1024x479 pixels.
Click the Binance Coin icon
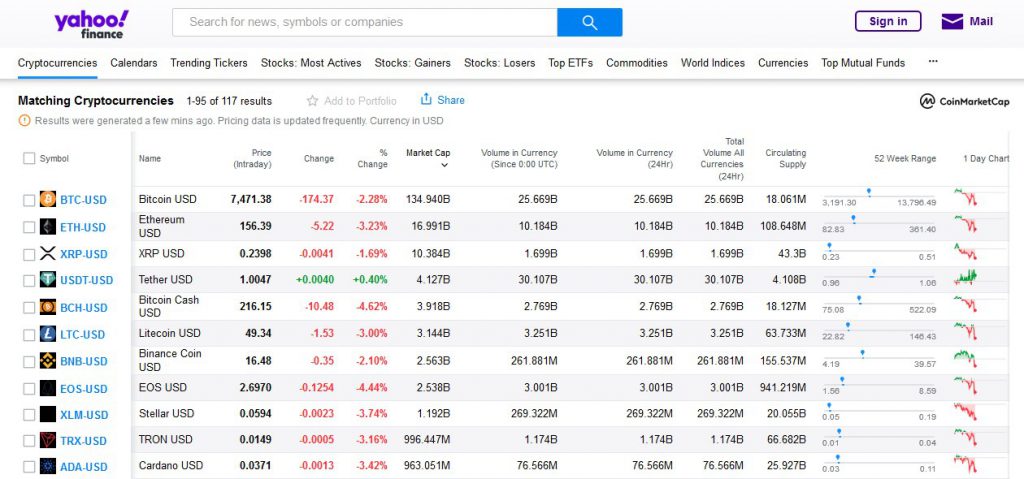click(x=48, y=361)
